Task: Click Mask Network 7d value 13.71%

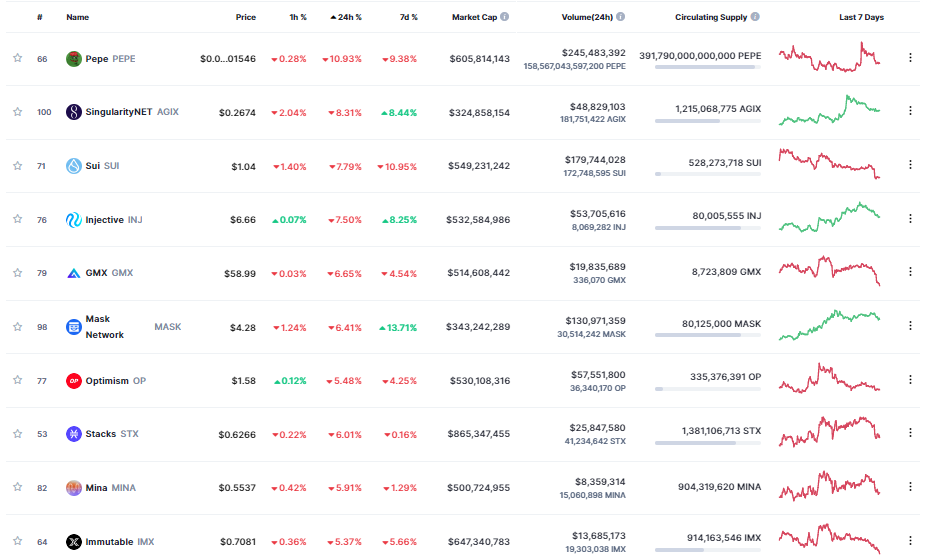Action: 398,327
